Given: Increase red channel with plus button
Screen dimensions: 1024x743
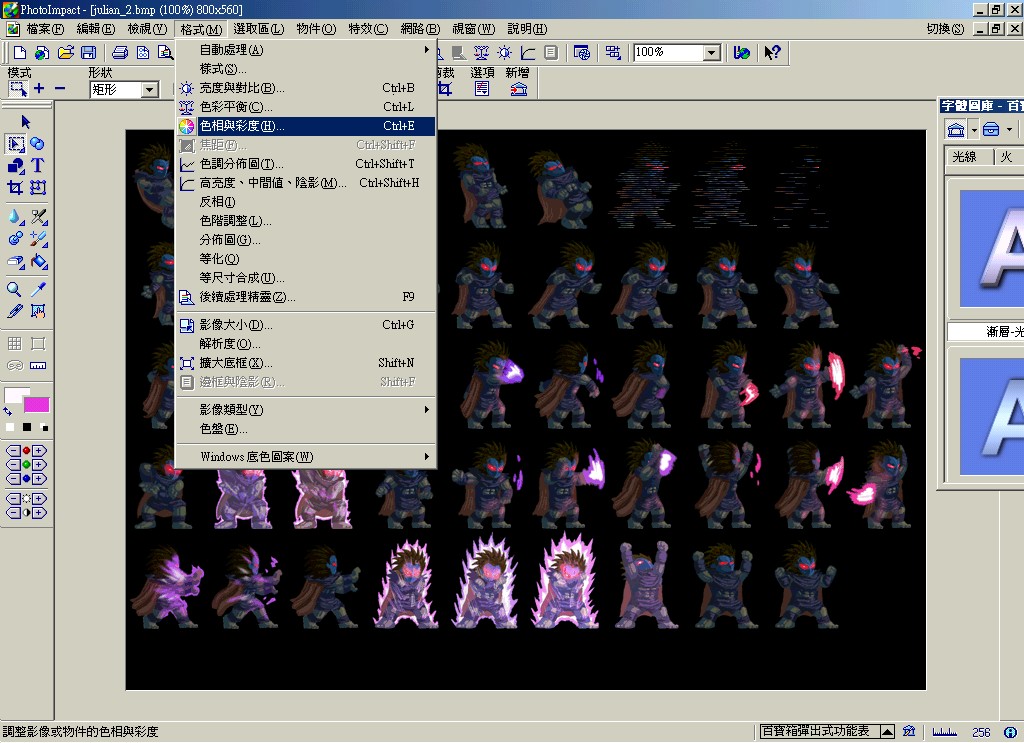Looking at the screenshot, I should click(x=39, y=451).
